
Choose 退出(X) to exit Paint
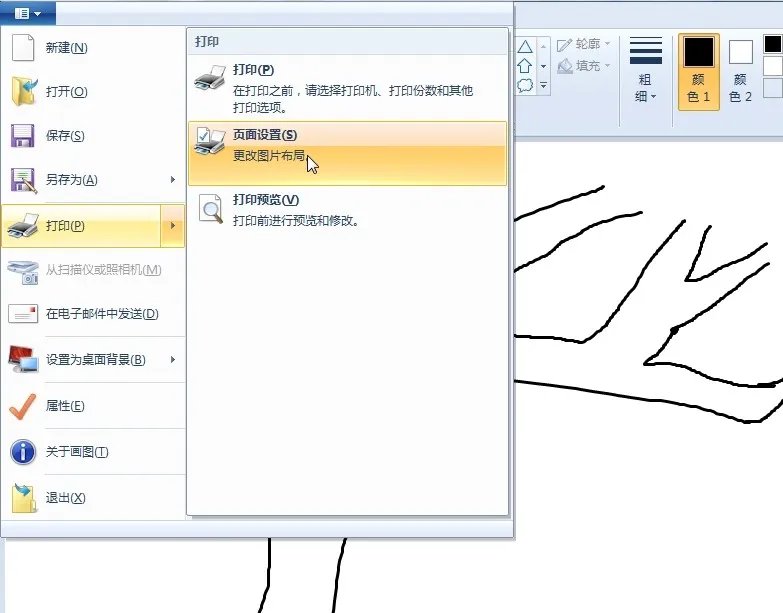(93, 498)
